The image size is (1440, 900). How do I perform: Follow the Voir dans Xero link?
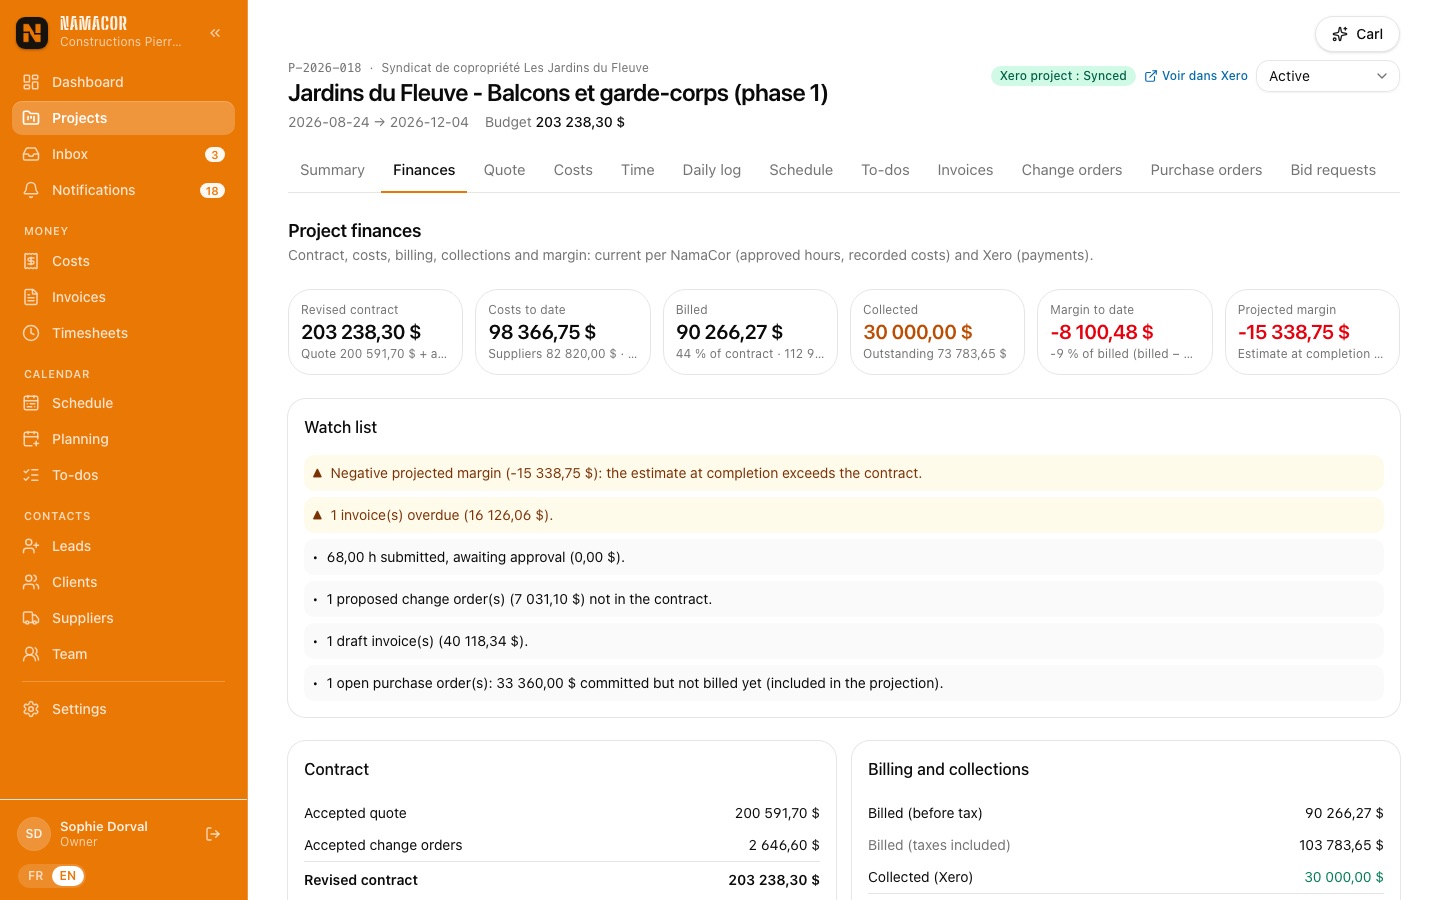1196,76
